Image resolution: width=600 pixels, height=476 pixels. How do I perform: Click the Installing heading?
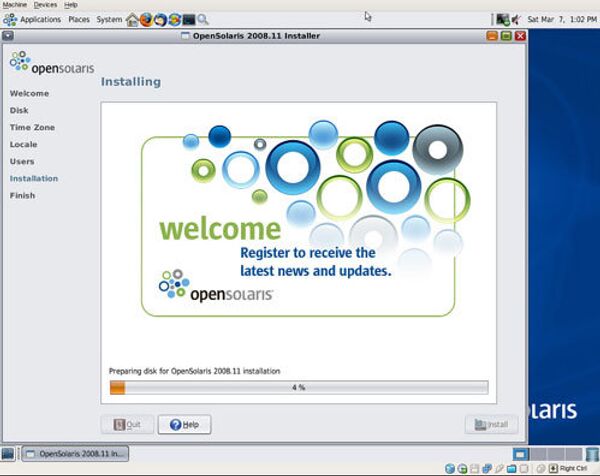pyautogui.click(x=131, y=82)
